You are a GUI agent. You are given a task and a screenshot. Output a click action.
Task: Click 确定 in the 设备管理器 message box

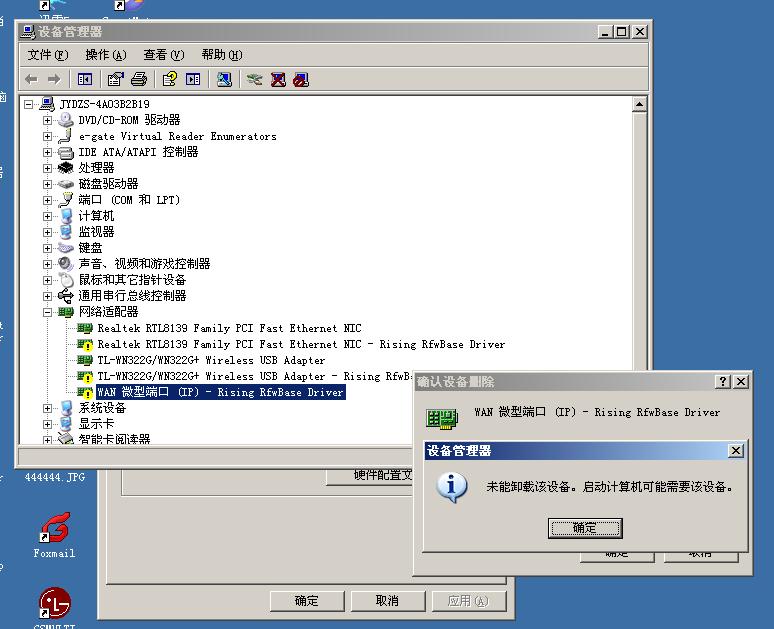pos(585,528)
